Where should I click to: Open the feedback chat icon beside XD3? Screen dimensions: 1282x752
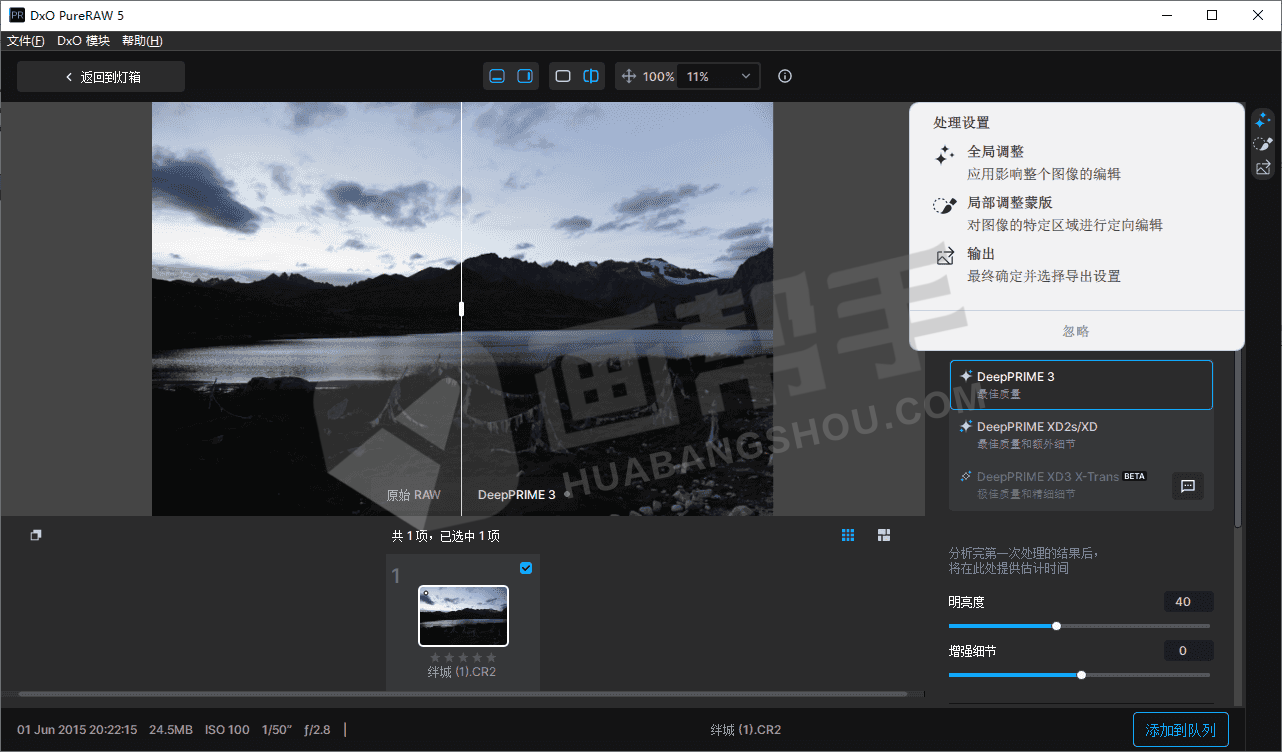(x=1188, y=486)
